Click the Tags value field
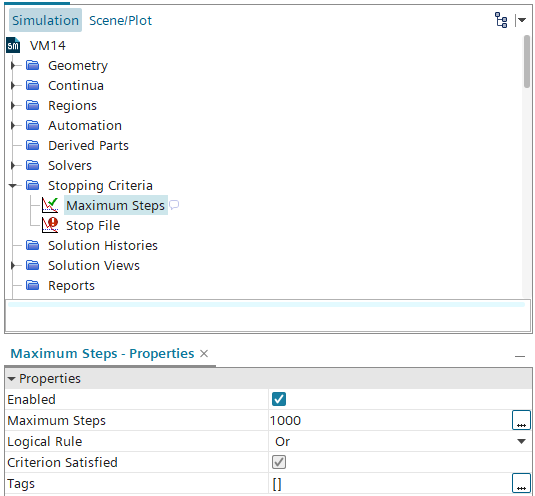 tap(390, 483)
